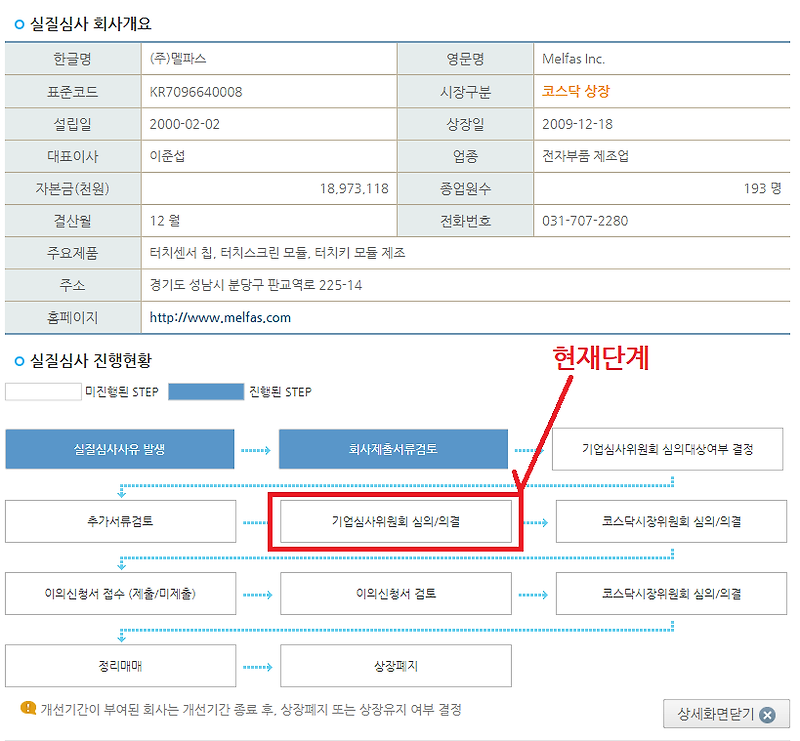Select 코스닥시장위원회 심의/의결 box beside 기업심사위원회 심의/의결
This screenshot has height=741, width=800.
671,521
